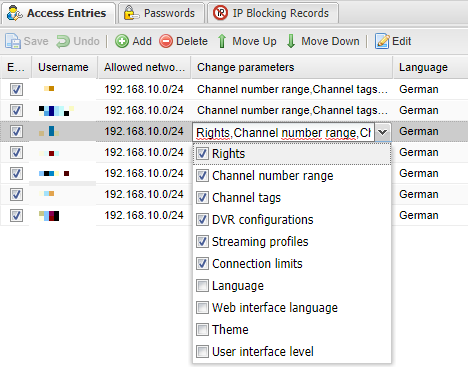
Task: Toggle enabled checkbox in last table row
Action: coord(16,215)
